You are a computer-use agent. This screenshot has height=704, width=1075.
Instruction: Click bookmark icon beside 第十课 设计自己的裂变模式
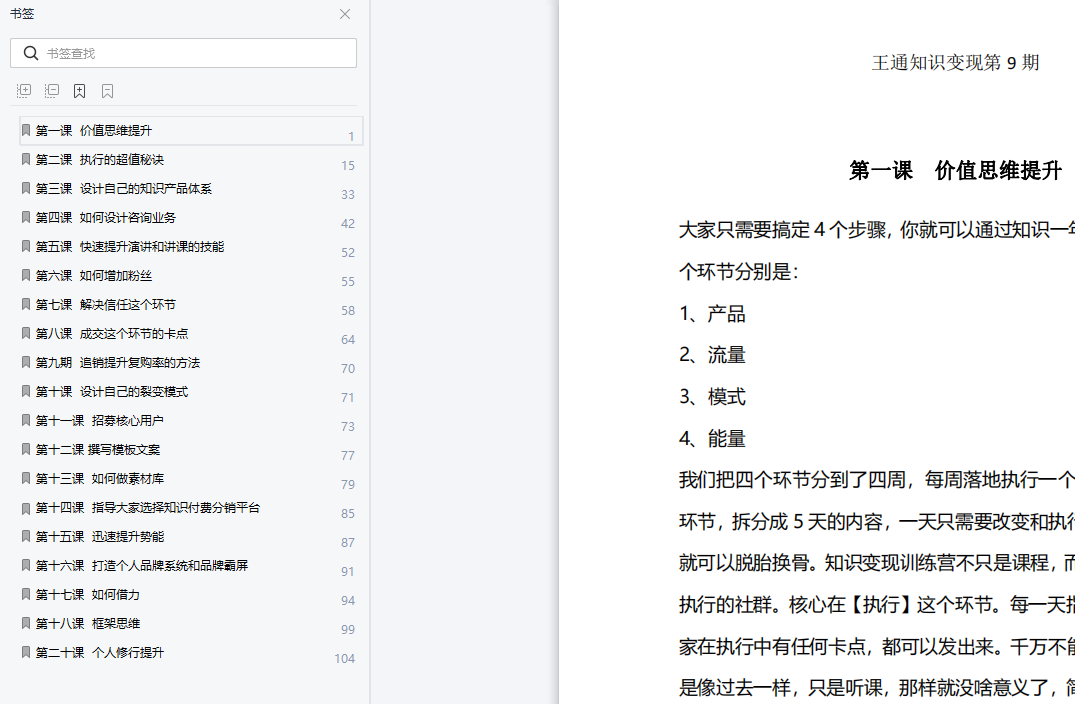[x=26, y=391]
